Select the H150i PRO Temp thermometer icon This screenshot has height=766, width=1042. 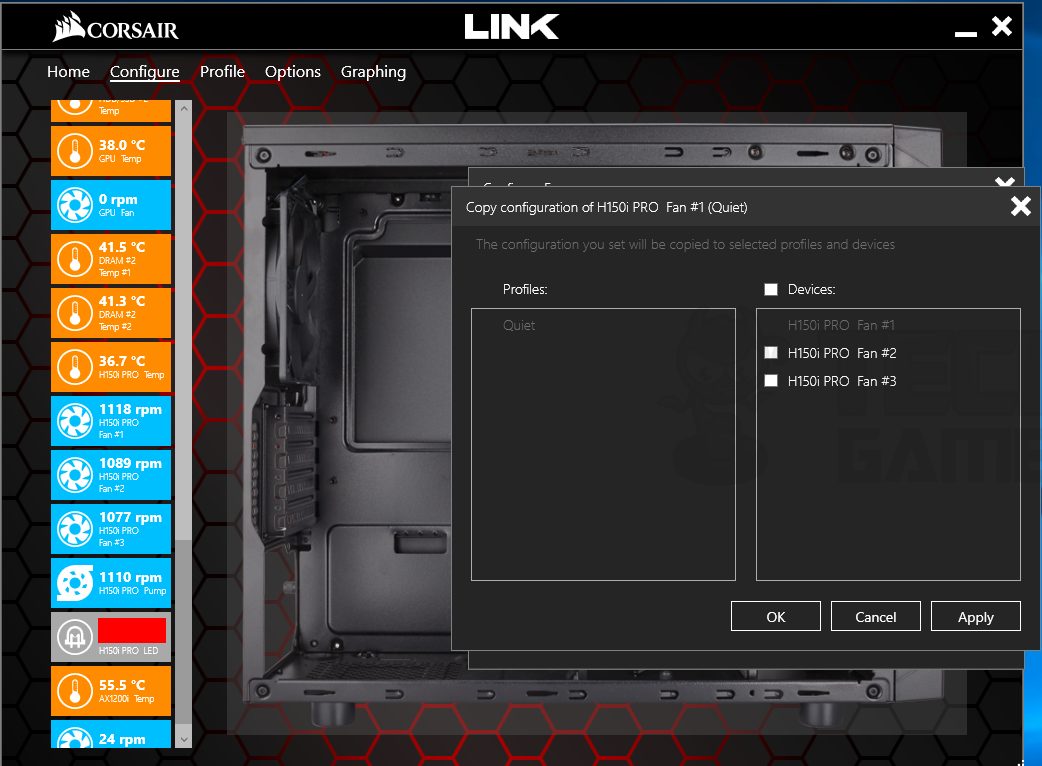(74, 367)
